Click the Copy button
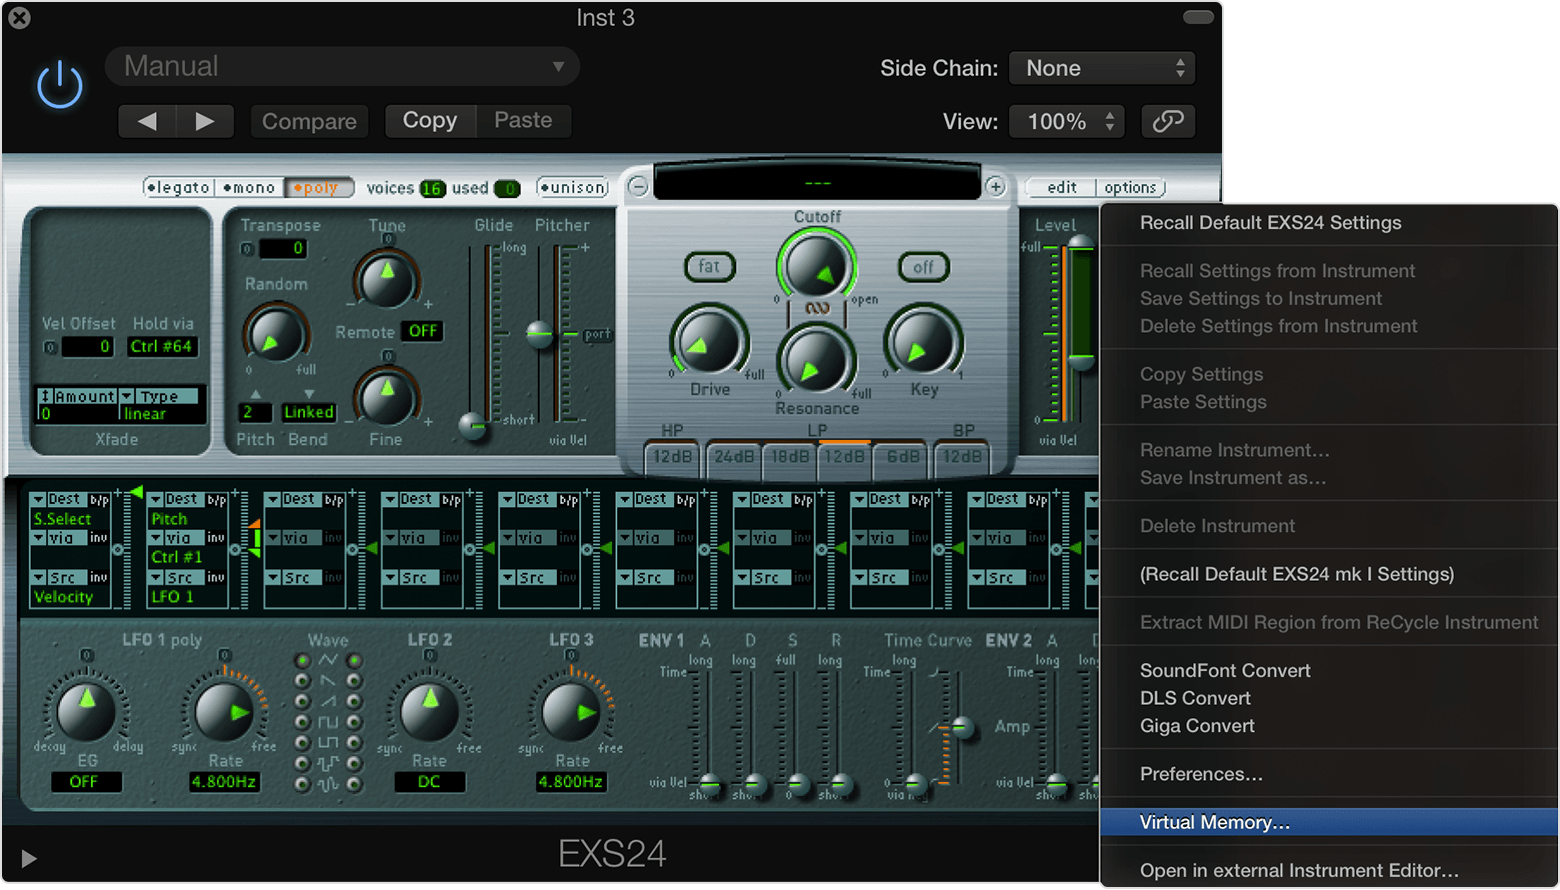 point(430,120)
